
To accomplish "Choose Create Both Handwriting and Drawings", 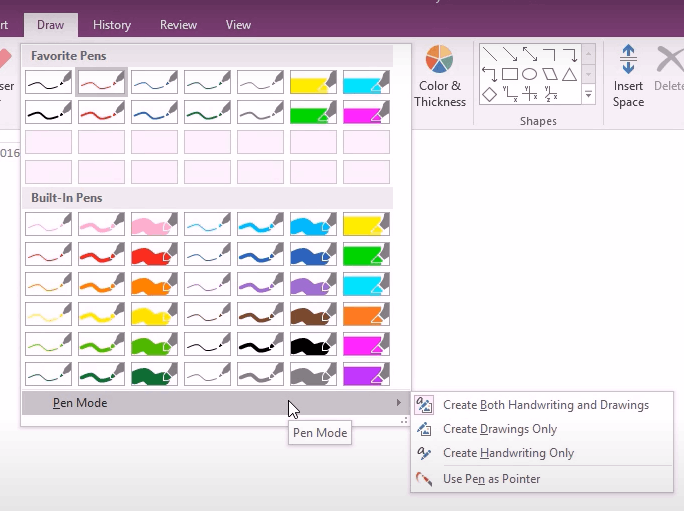I will [x=542, y=405].
